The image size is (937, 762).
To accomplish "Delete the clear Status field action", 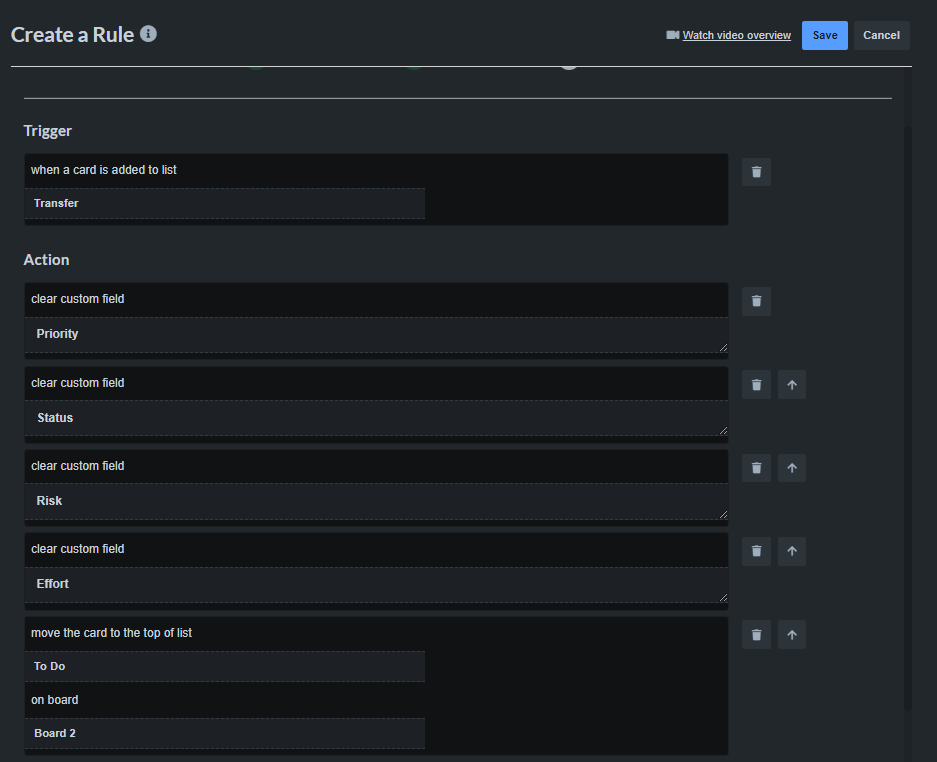I will pyautogui.click(x=756, y=384).
